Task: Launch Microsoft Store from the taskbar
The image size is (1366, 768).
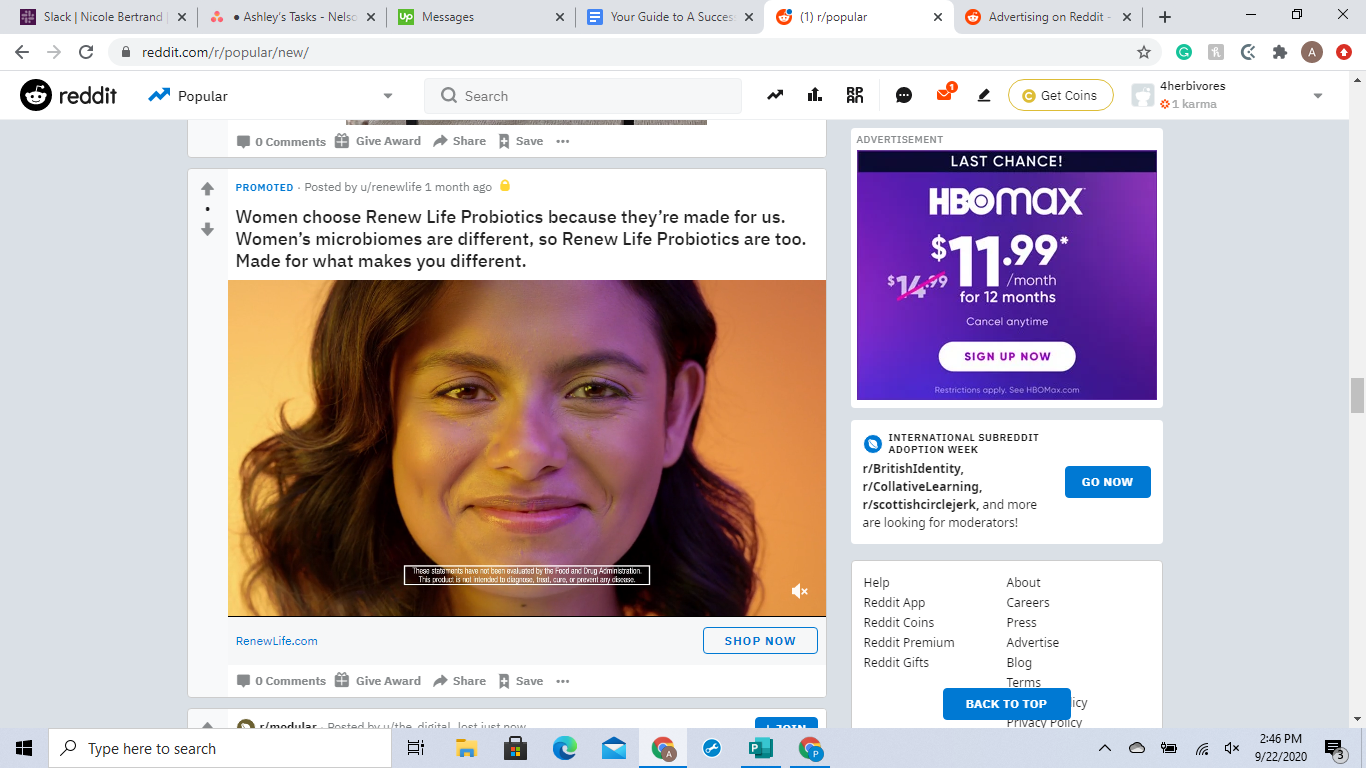Action: (x=515, y=748)
